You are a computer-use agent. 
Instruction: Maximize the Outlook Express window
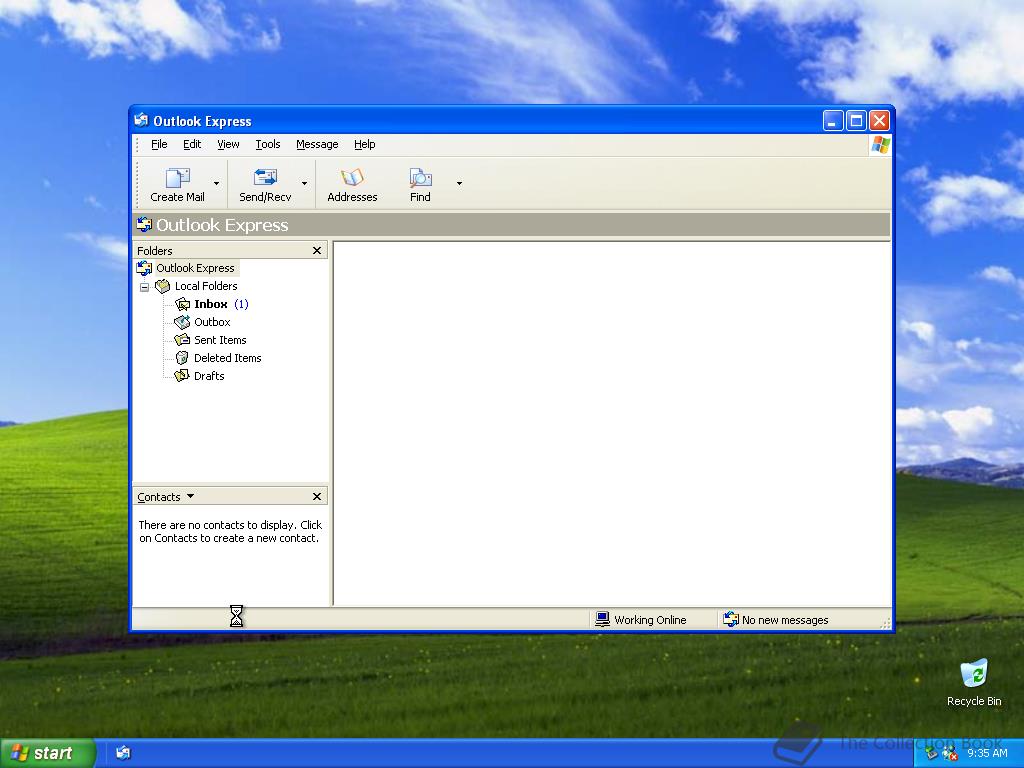coord(856,121)
